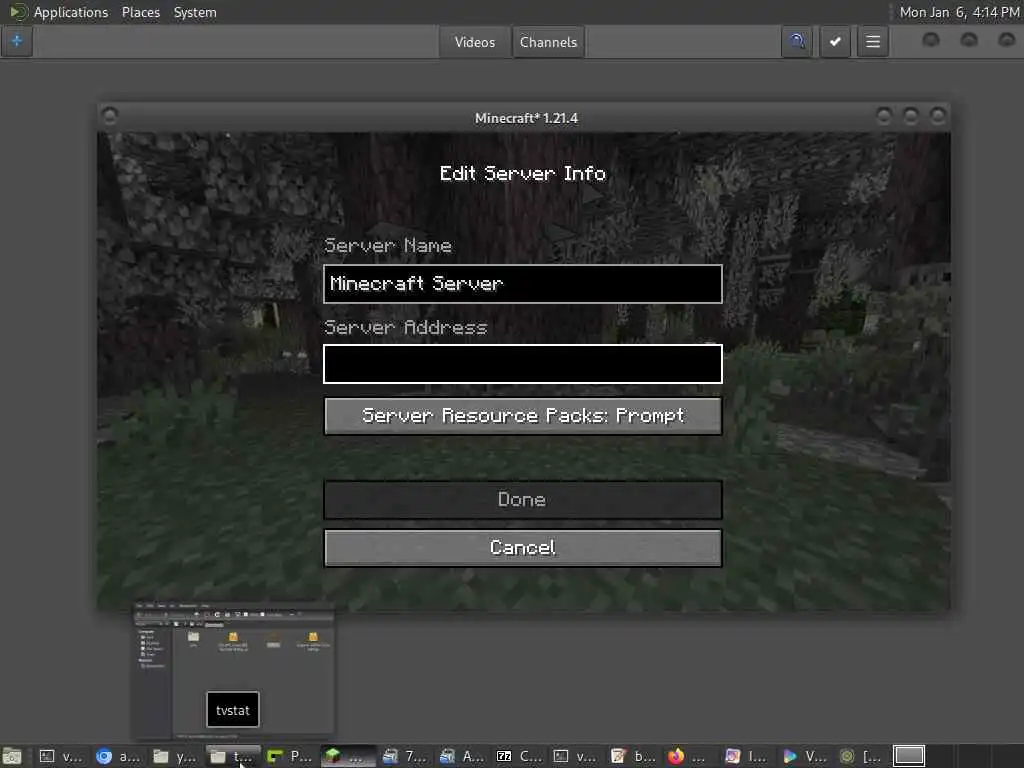Click the Applications menu logo icon
The width and height of the screenshot is (1024, 768).
pos(18,12)
